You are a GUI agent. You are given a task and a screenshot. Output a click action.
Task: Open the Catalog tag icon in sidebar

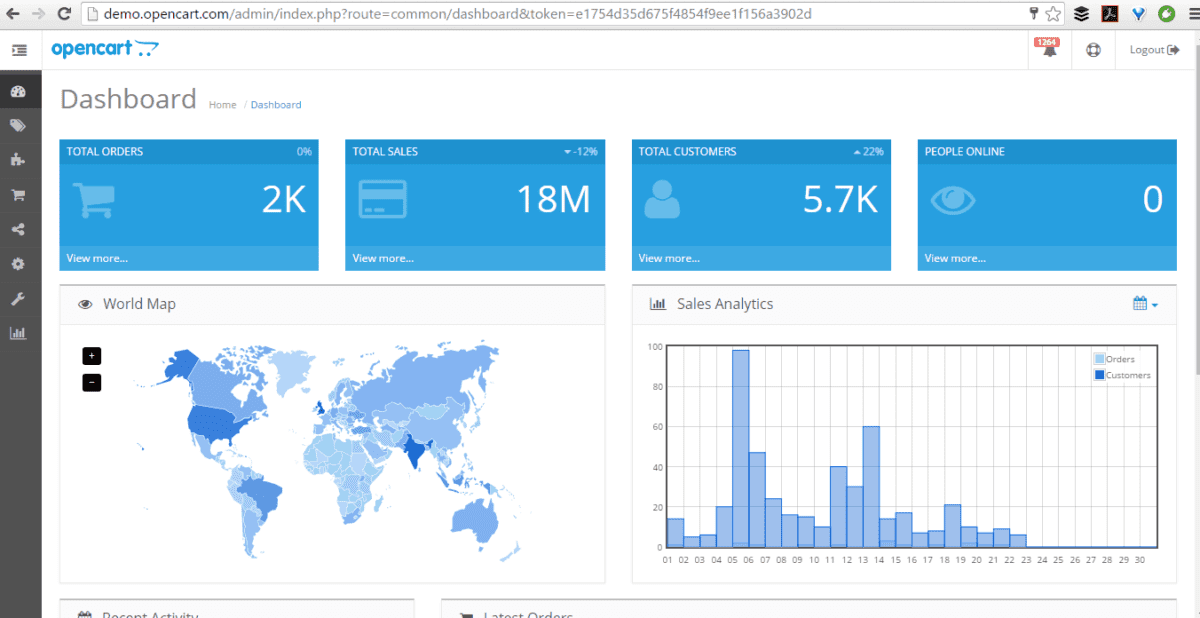tap(18, 125)
